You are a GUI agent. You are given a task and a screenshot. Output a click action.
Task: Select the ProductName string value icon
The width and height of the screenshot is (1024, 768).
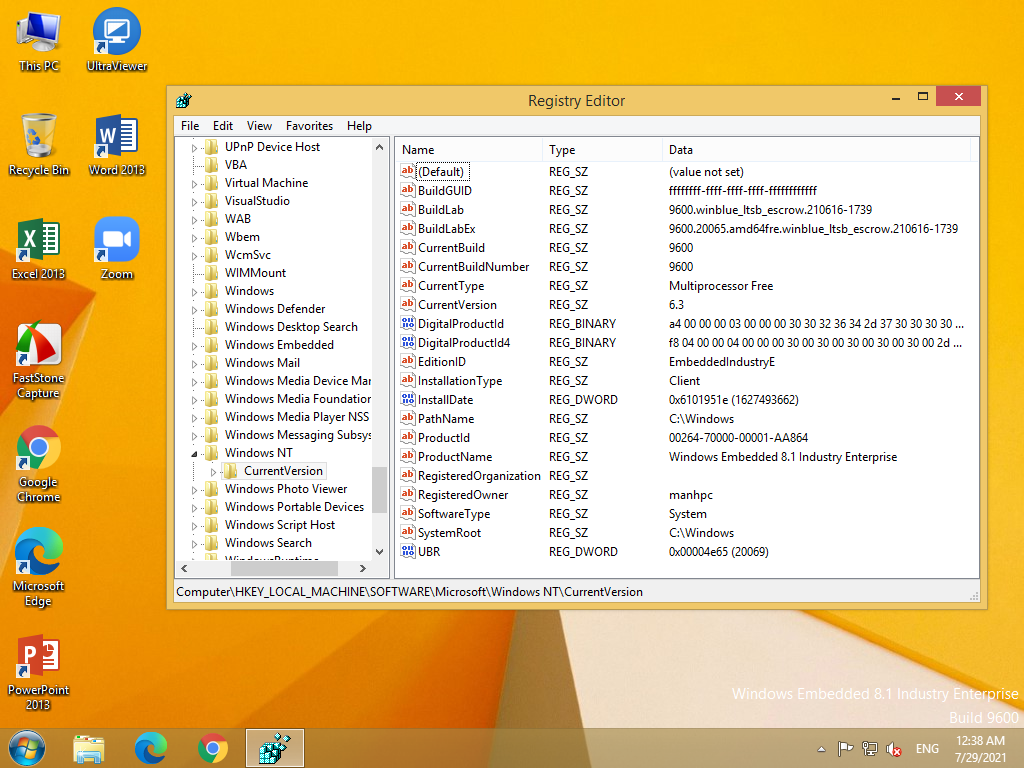click(x=407, y=457)
